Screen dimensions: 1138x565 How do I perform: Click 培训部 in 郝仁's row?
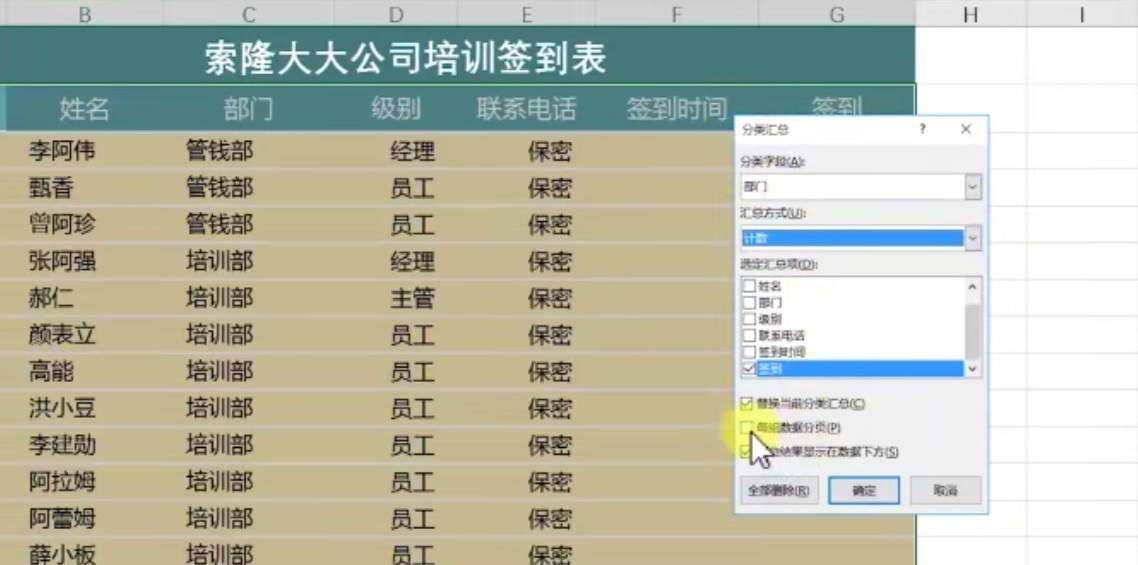219,298
